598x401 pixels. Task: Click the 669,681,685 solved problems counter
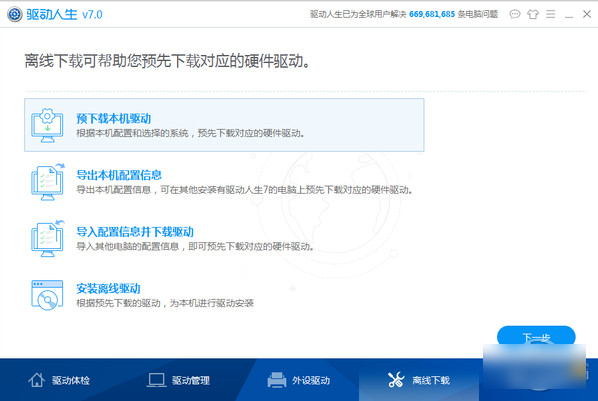[x=432, y=14]
